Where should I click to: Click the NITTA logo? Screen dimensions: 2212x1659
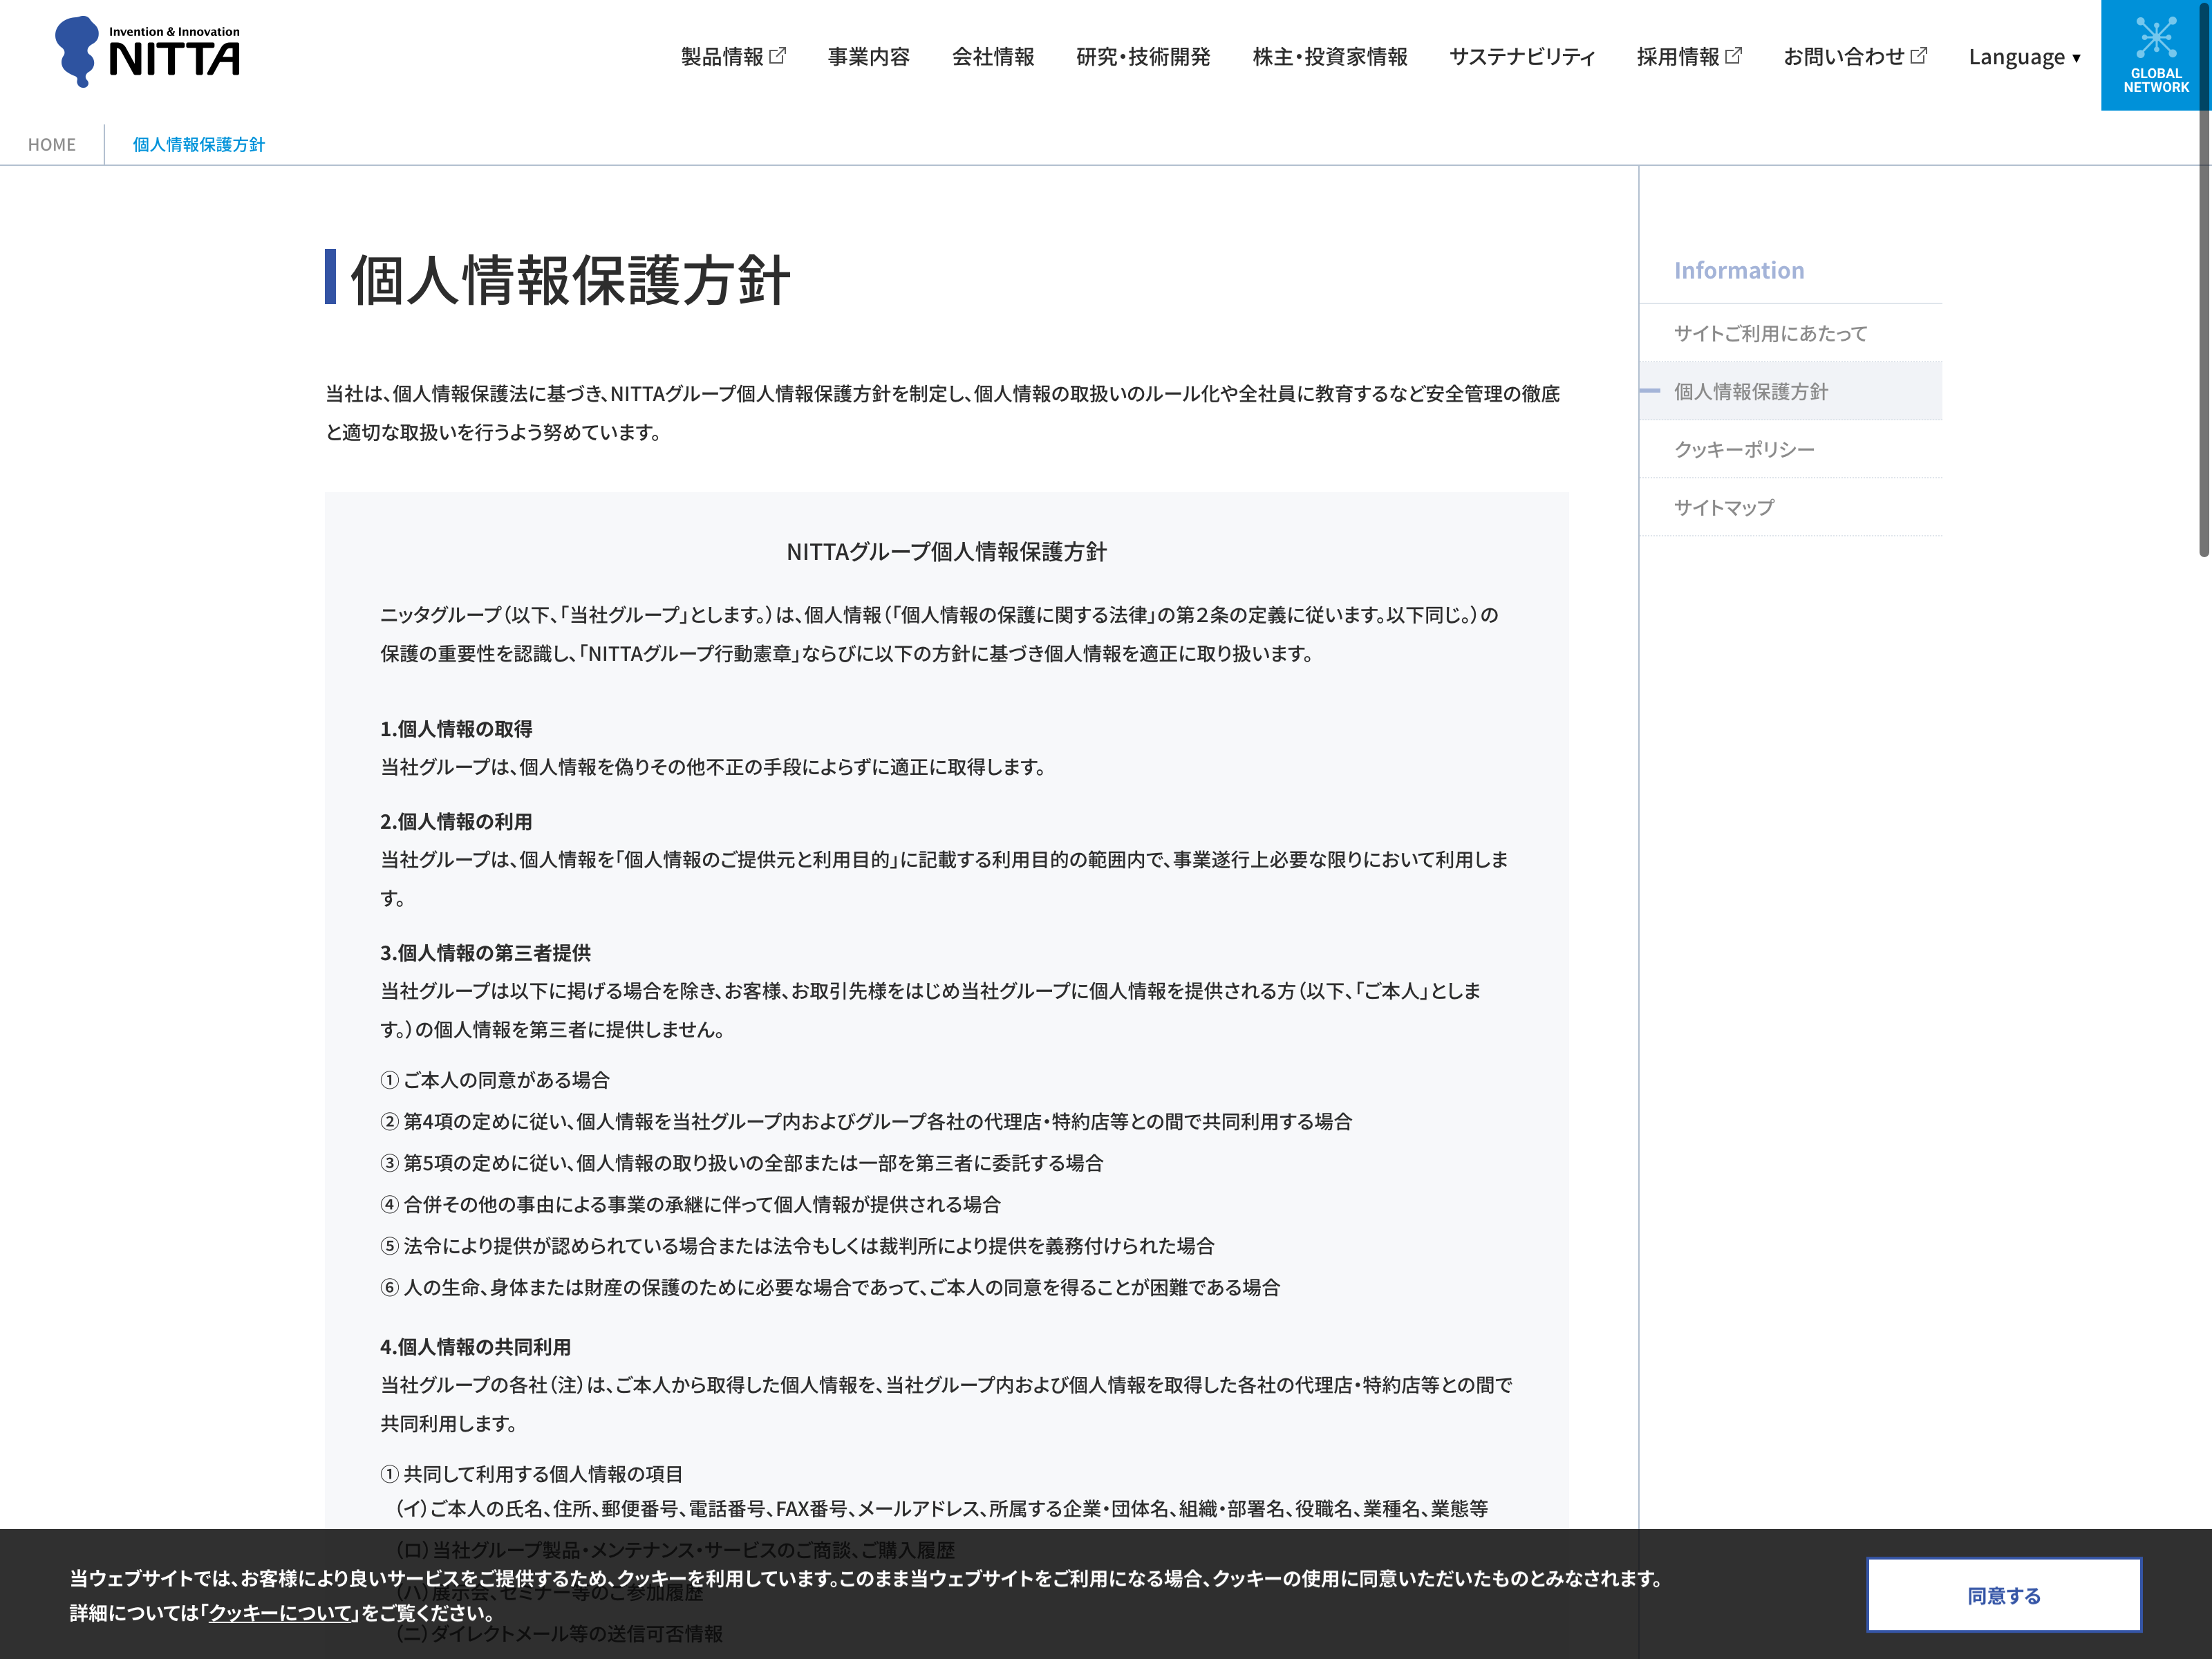[x=148, y=52]
